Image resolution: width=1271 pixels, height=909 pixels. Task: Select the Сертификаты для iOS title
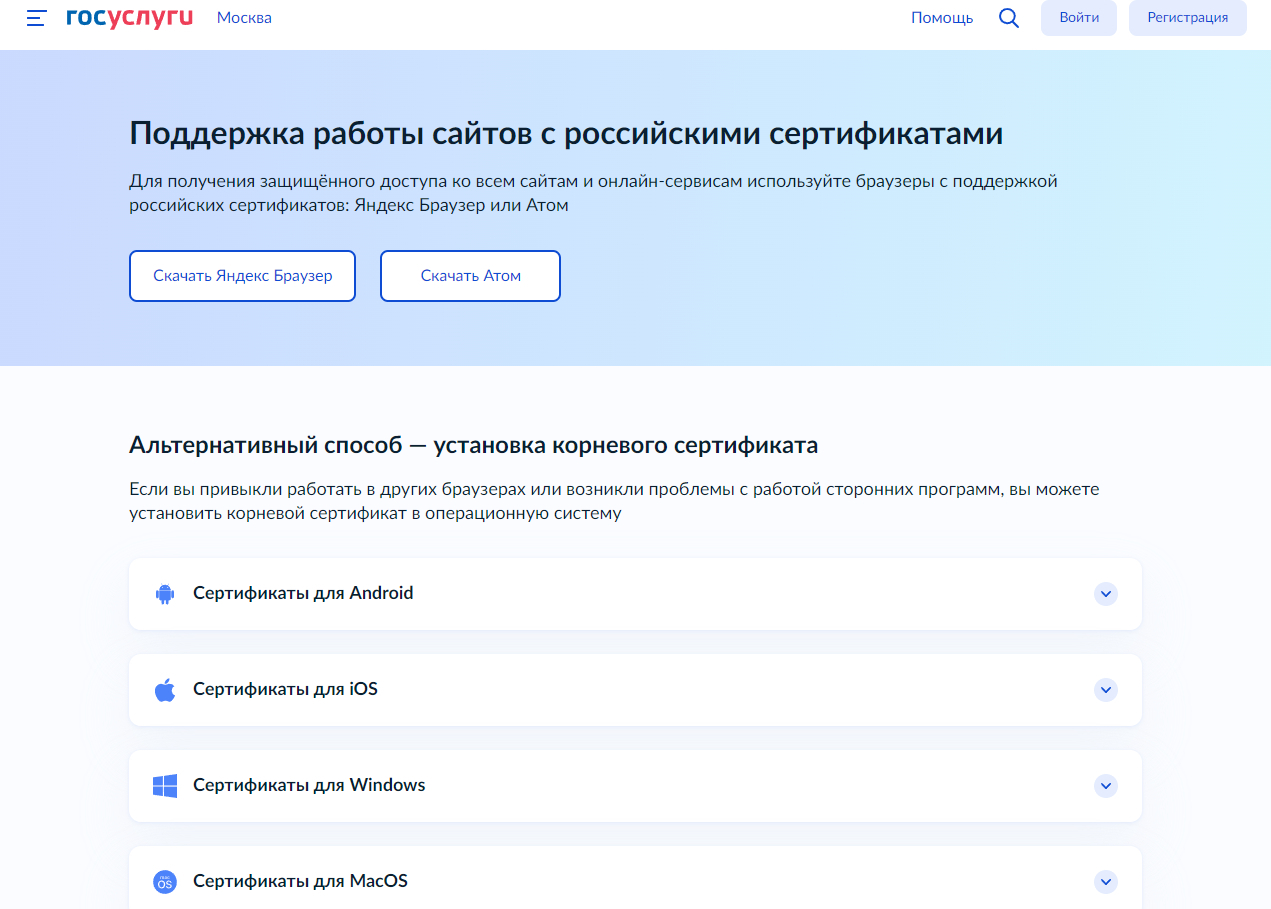[x=285, y=689]
